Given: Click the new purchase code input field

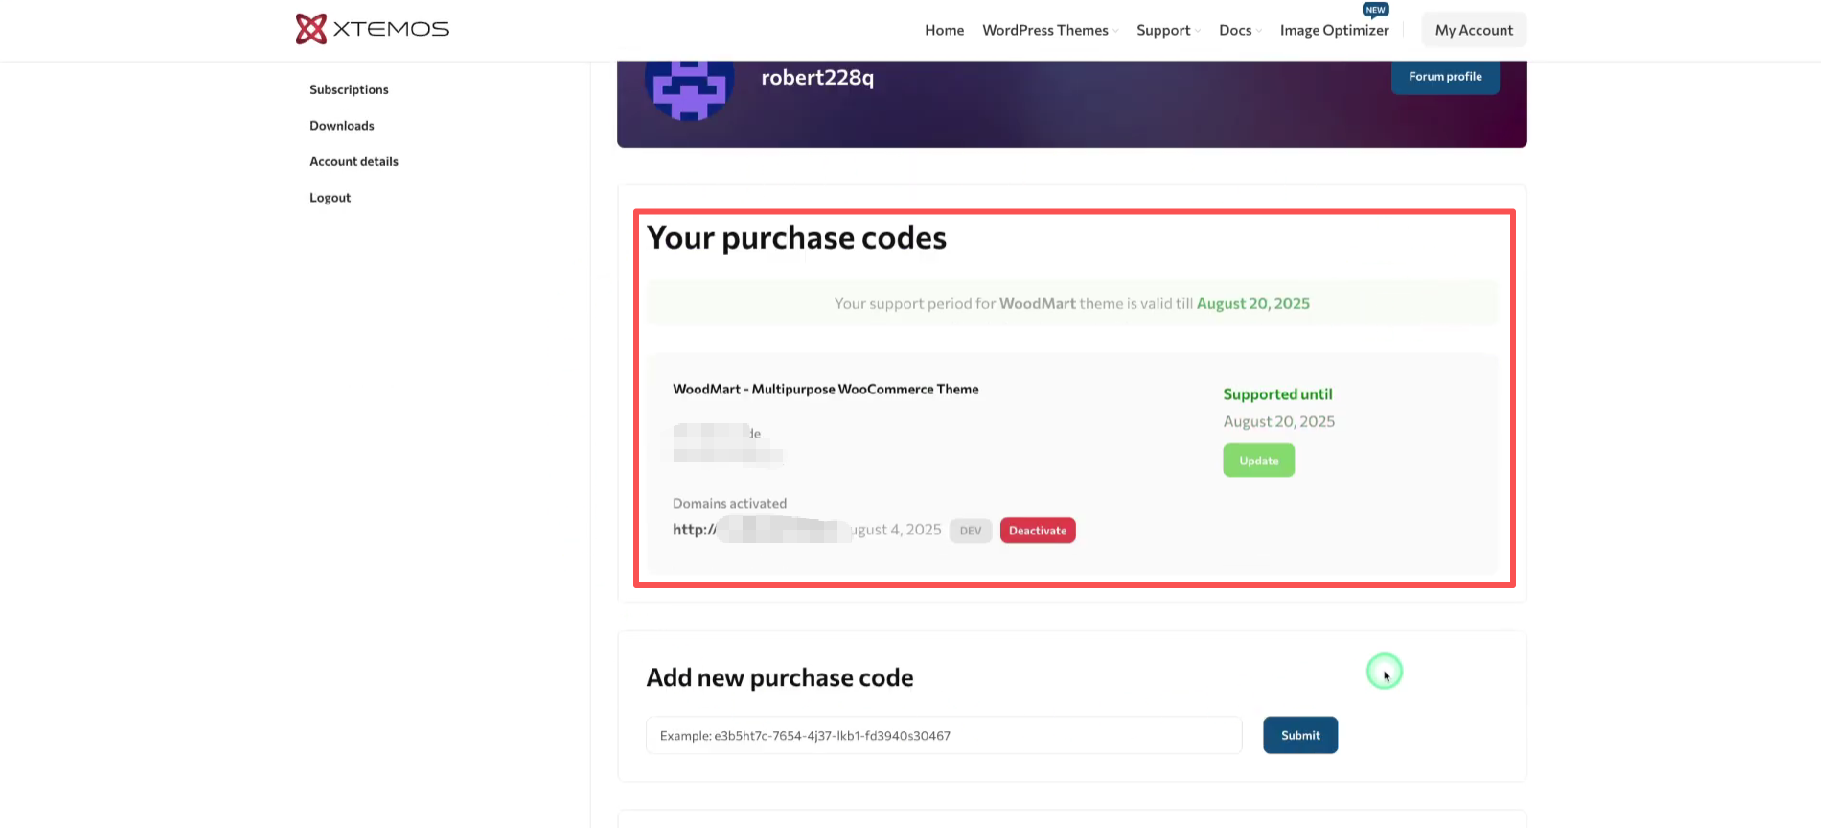Looking at the screenshot, I should pyautogui.click(x=944, y=736).
